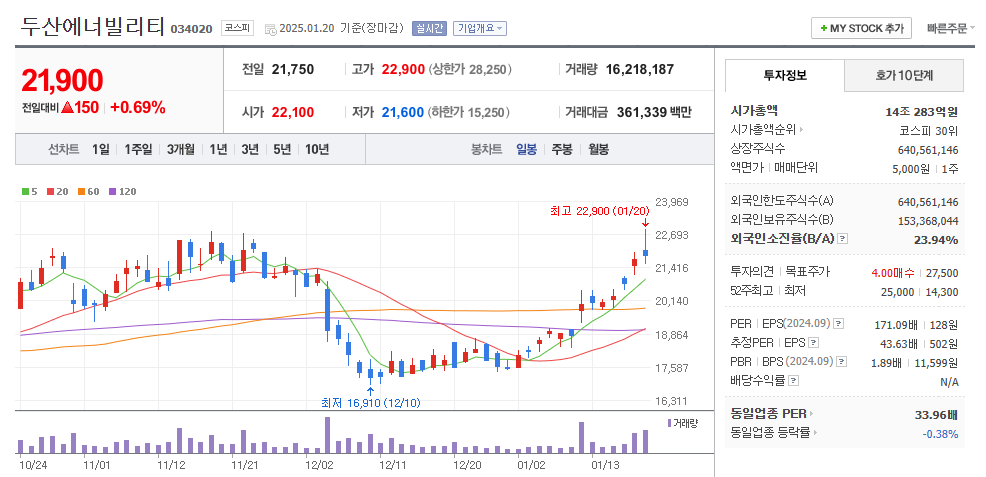Click the help icon next to PBR BPS(2024.09)

pyautogui.click(x=842, y=361)
